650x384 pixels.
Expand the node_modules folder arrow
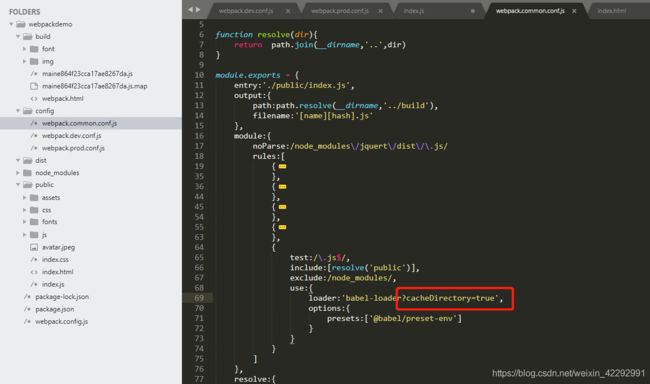[18, 173]
